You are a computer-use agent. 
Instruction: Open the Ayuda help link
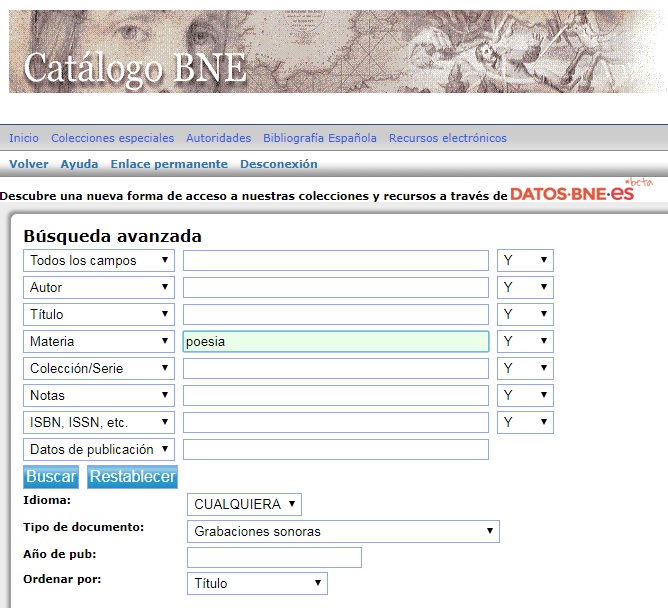tap(79, 164)
